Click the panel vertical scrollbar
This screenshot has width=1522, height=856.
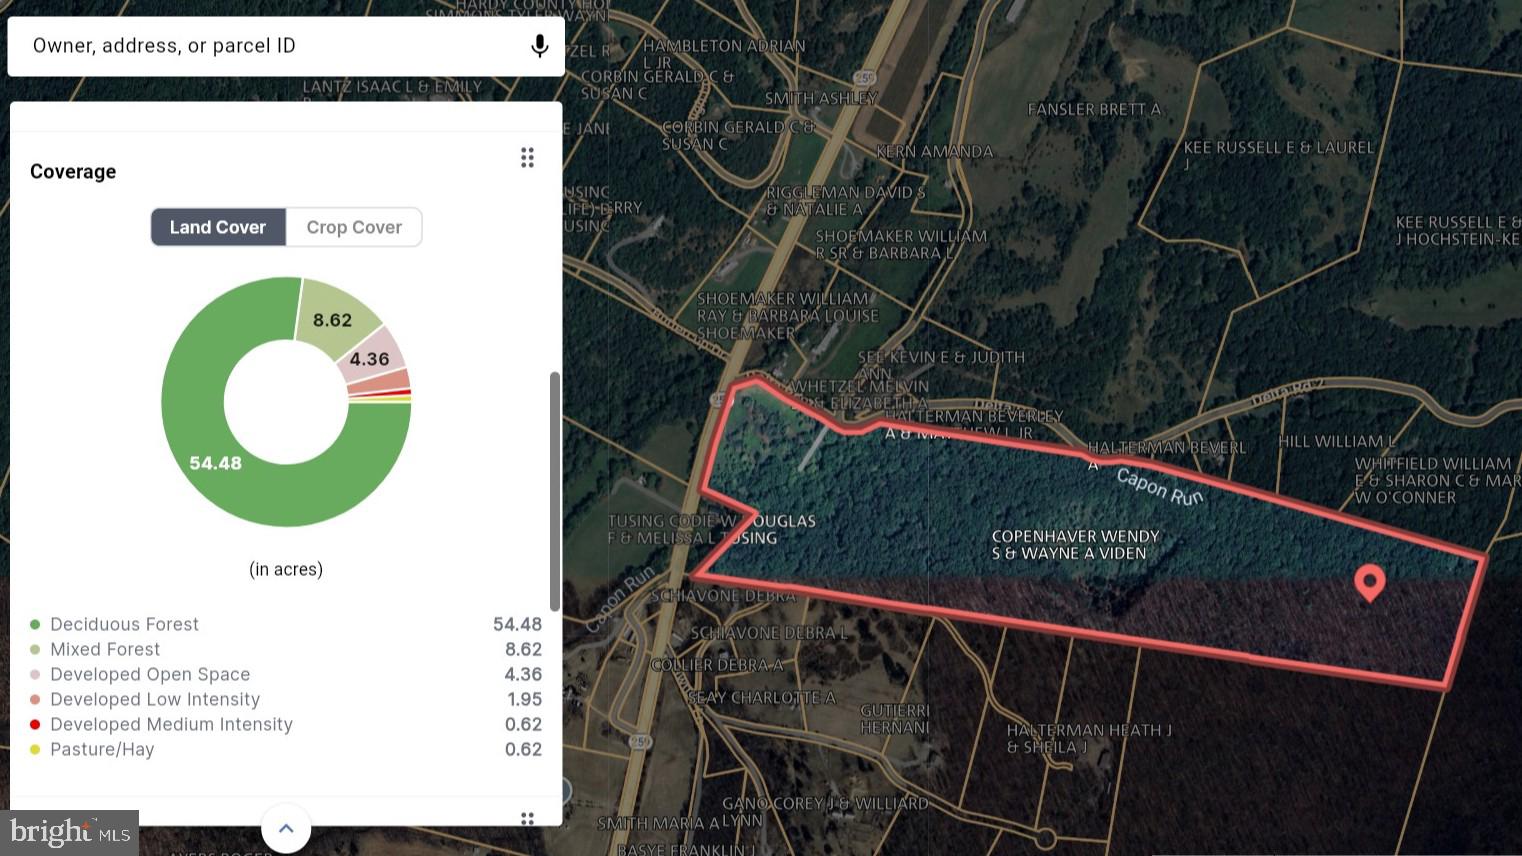coord(555,490)
